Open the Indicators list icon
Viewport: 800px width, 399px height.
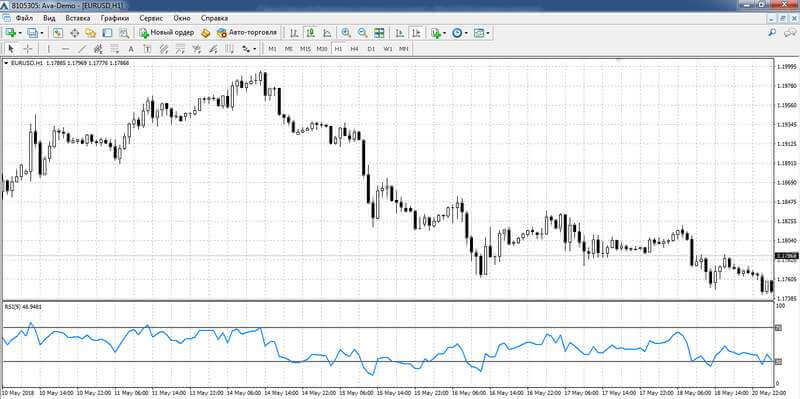(435, 33)
